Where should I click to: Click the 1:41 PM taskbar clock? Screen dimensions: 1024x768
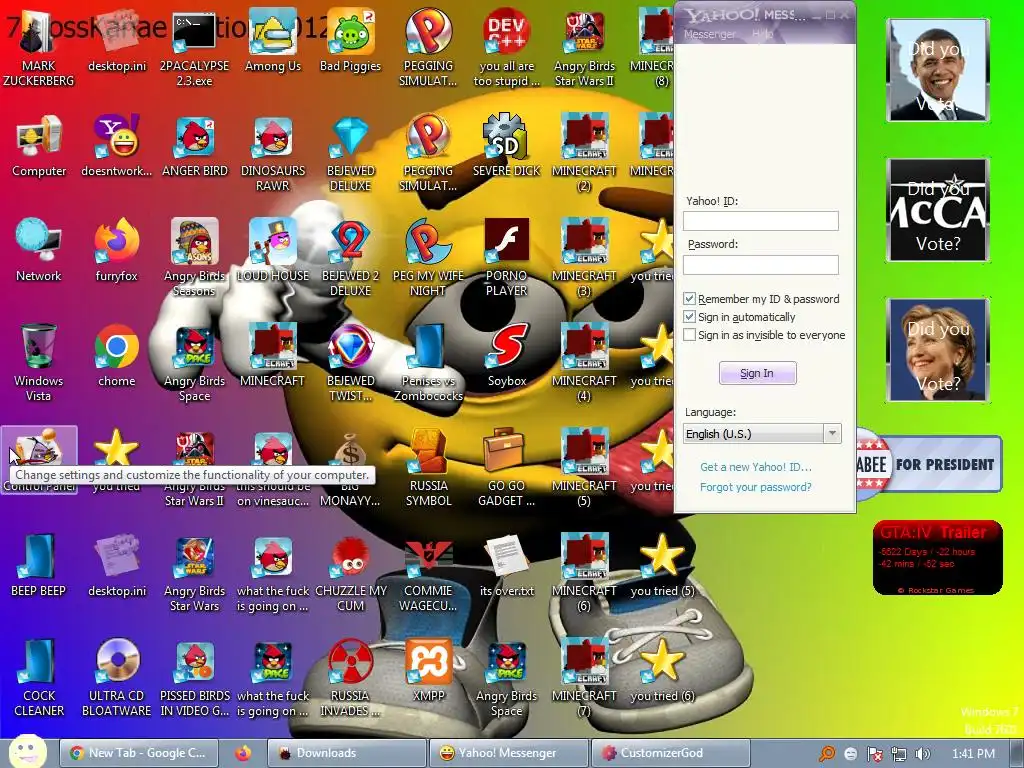pyautogui.click(x=973, y=753)
